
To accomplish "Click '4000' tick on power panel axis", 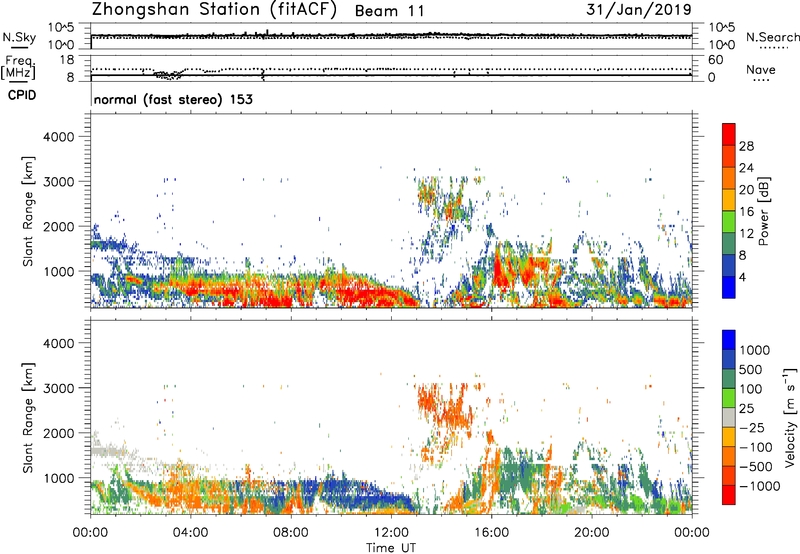I will tap(59, 137).
